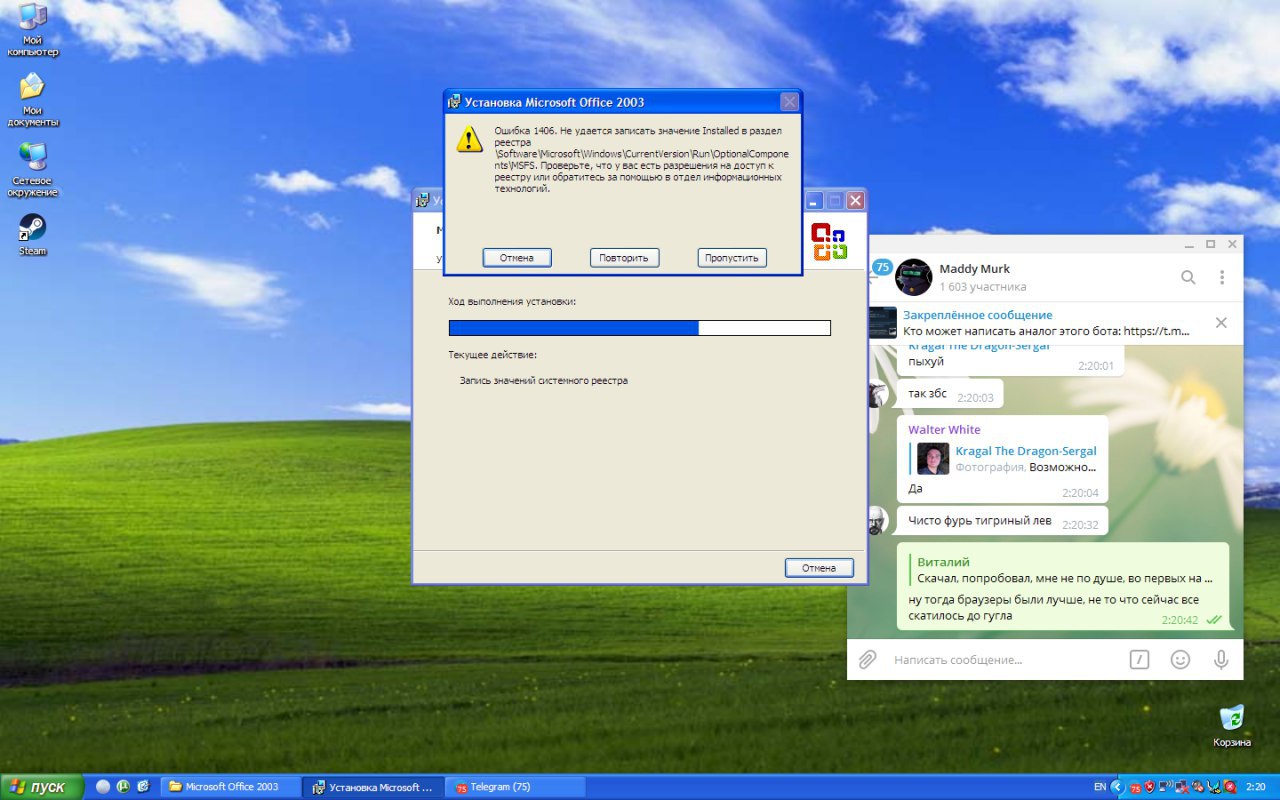Screen dimensions: 1280x800
Task: Click the red security shield tray icon
Action: [x=1150, y=788]
